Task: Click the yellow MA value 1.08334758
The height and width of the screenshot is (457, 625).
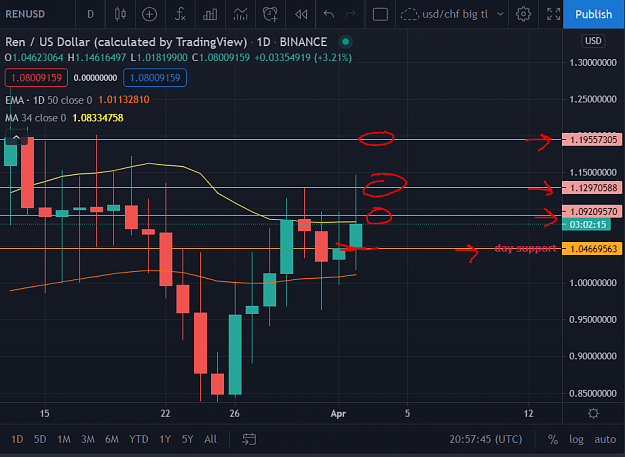Action: 98,118
